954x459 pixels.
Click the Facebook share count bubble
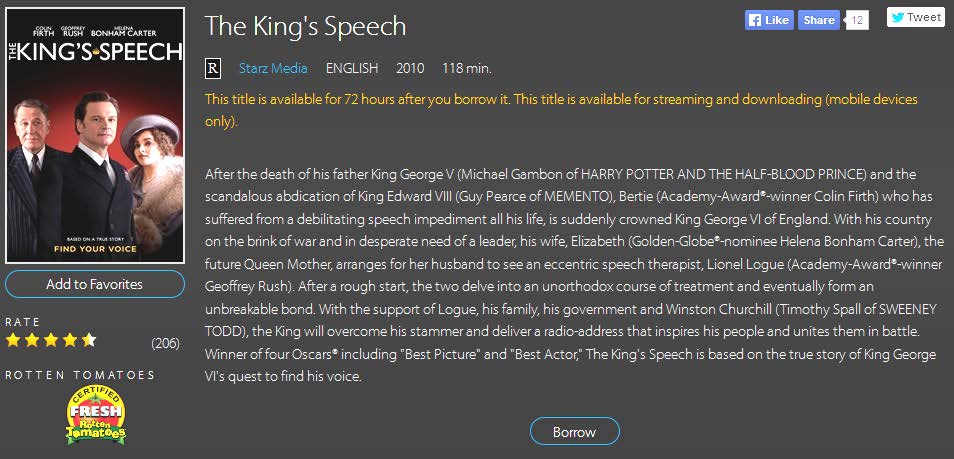tap(857, 20)
